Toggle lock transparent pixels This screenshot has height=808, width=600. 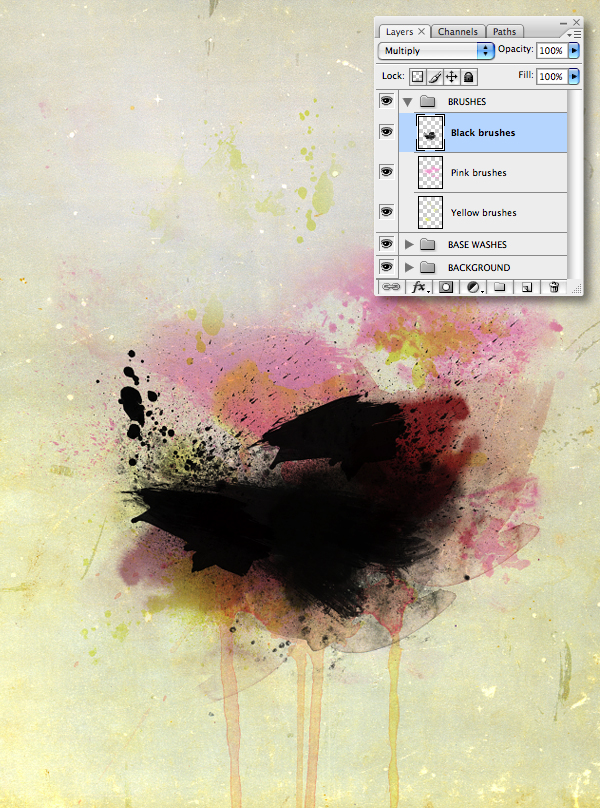[x=418, y=77]
